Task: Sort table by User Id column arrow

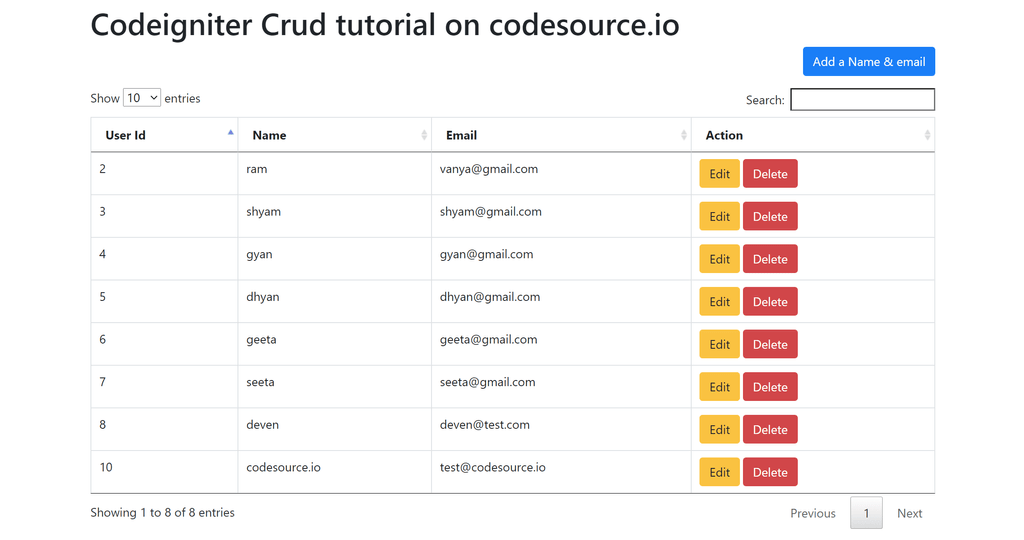Action: click(x=230, y=134)
